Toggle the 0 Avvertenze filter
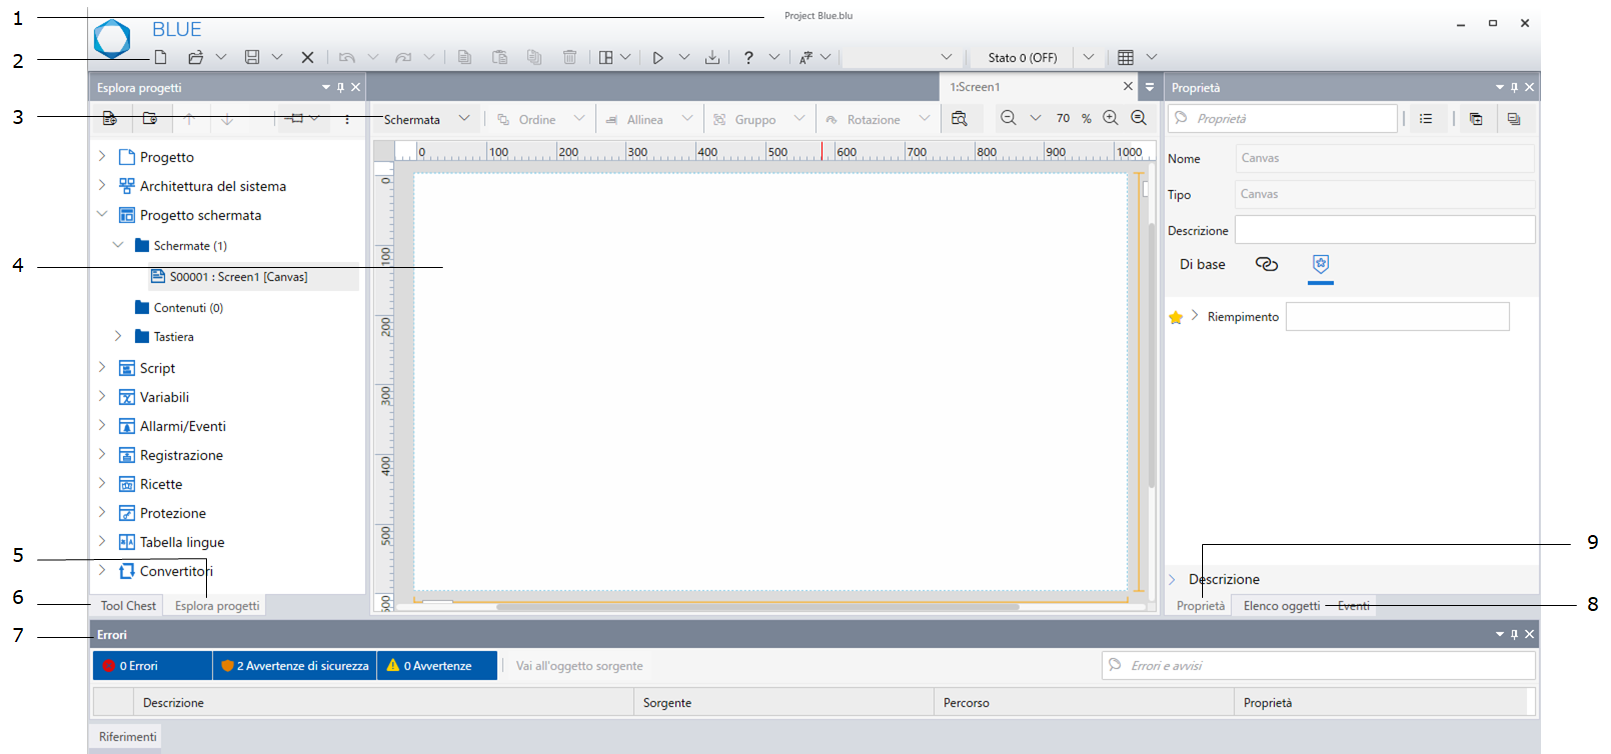 point(437,666)
